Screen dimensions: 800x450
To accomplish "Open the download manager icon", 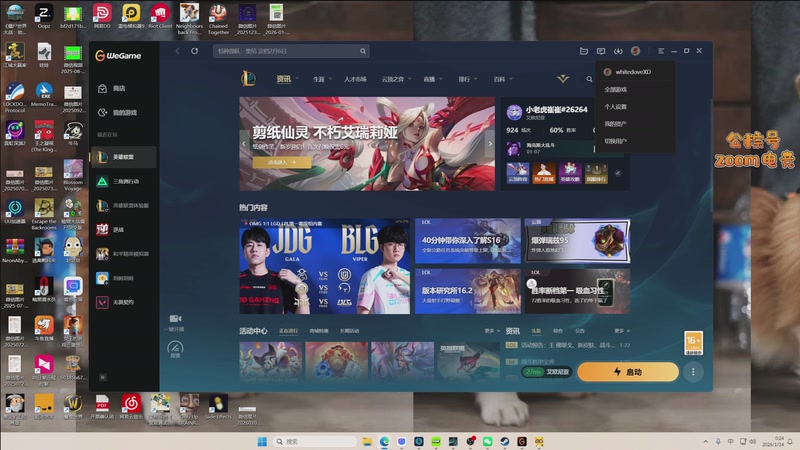I will click(618, 51).
